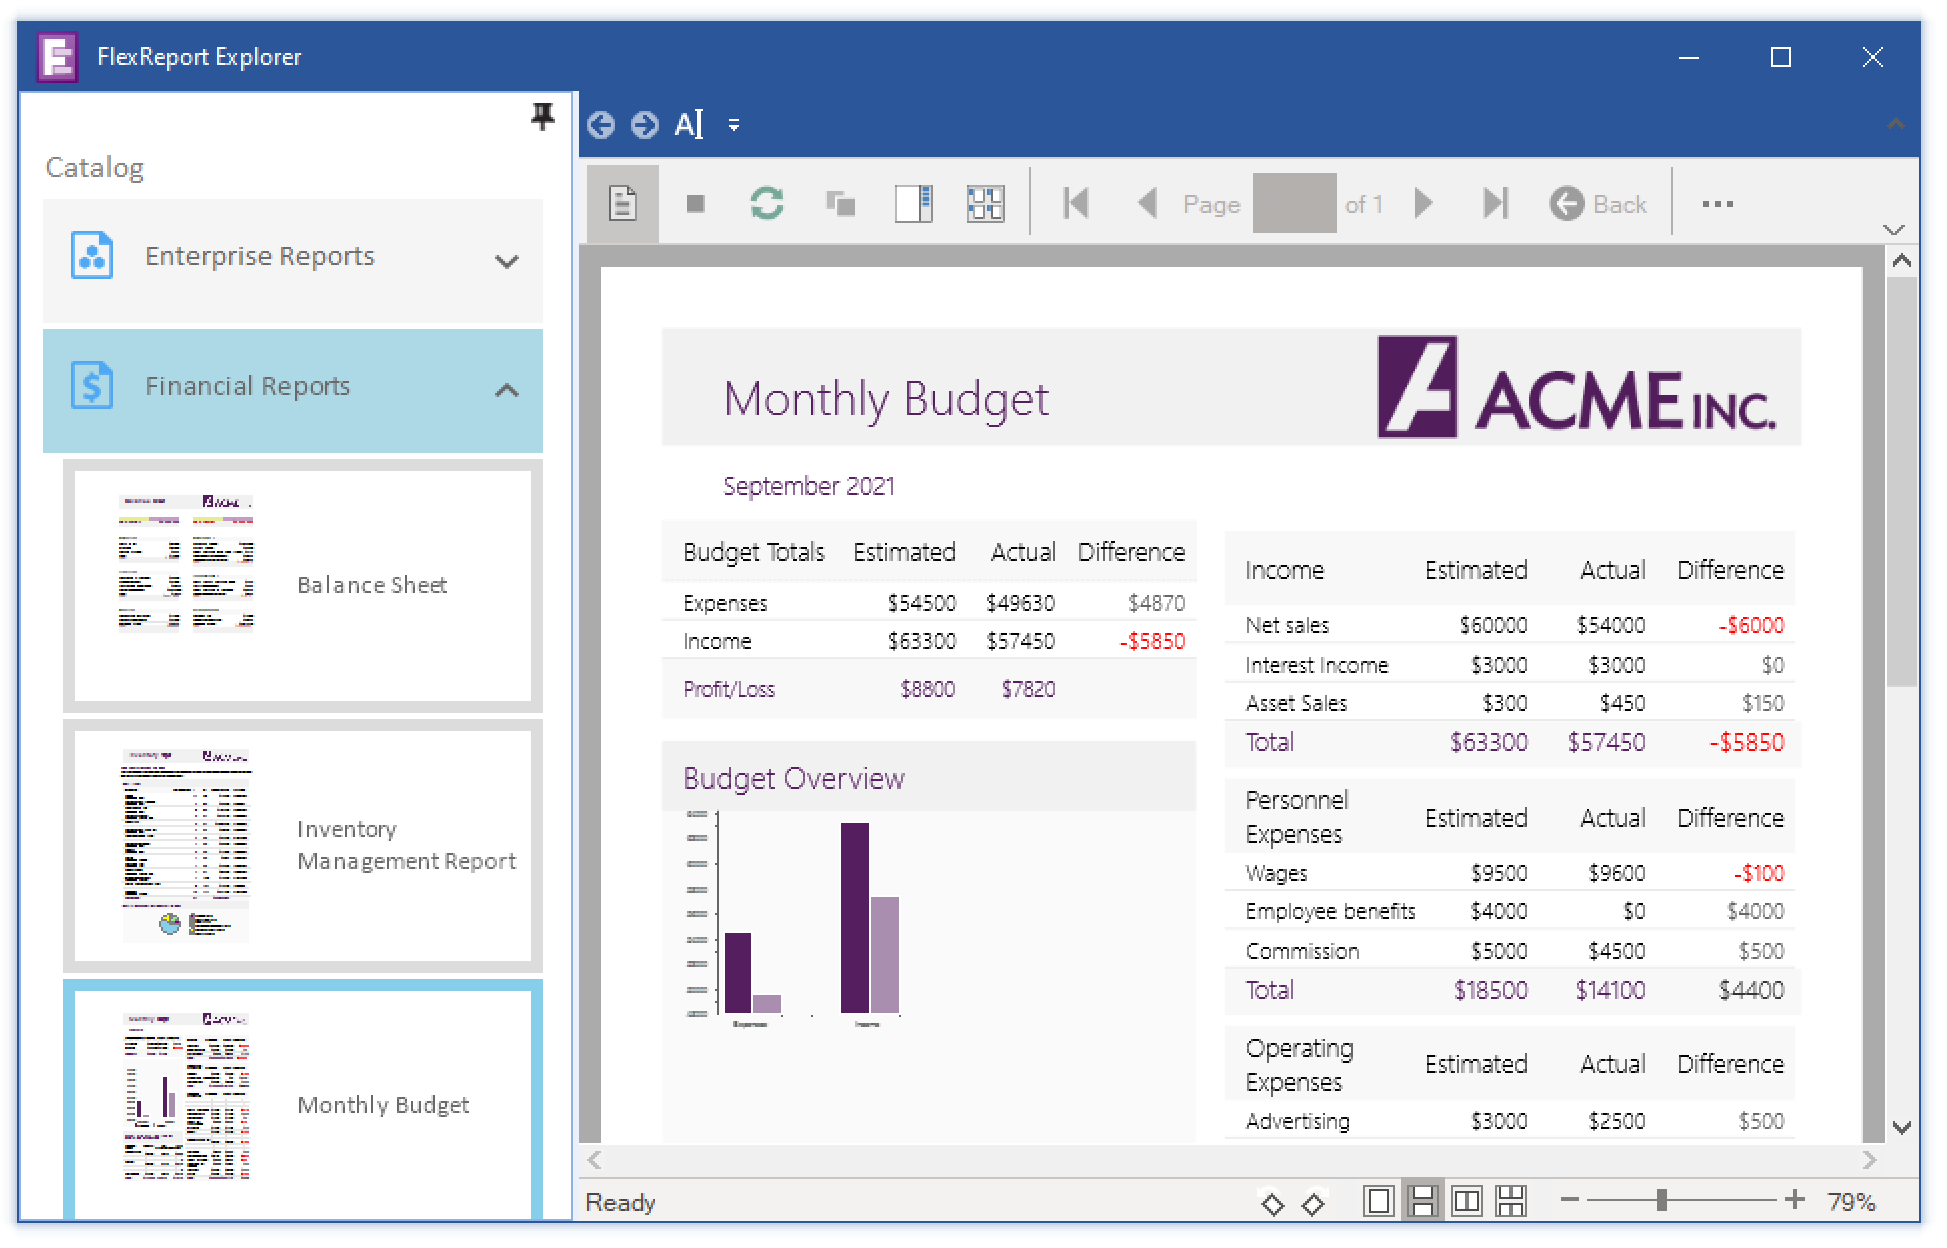The width and height of the screenshot is (1947, 1248).
Task: Click the Stop rendering square icon
Action: point(696,204)
